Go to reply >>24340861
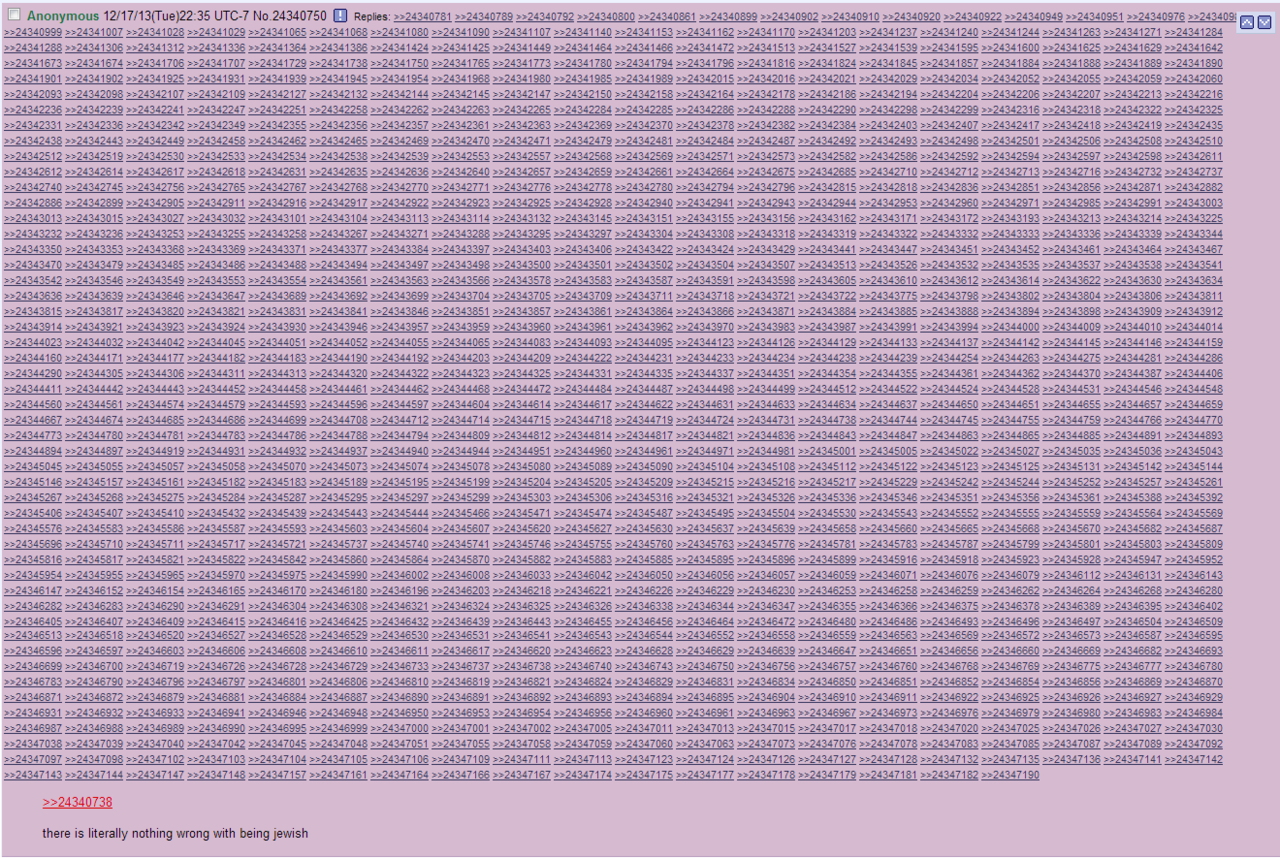This screenshot has width=1280, height=858. 667,18
